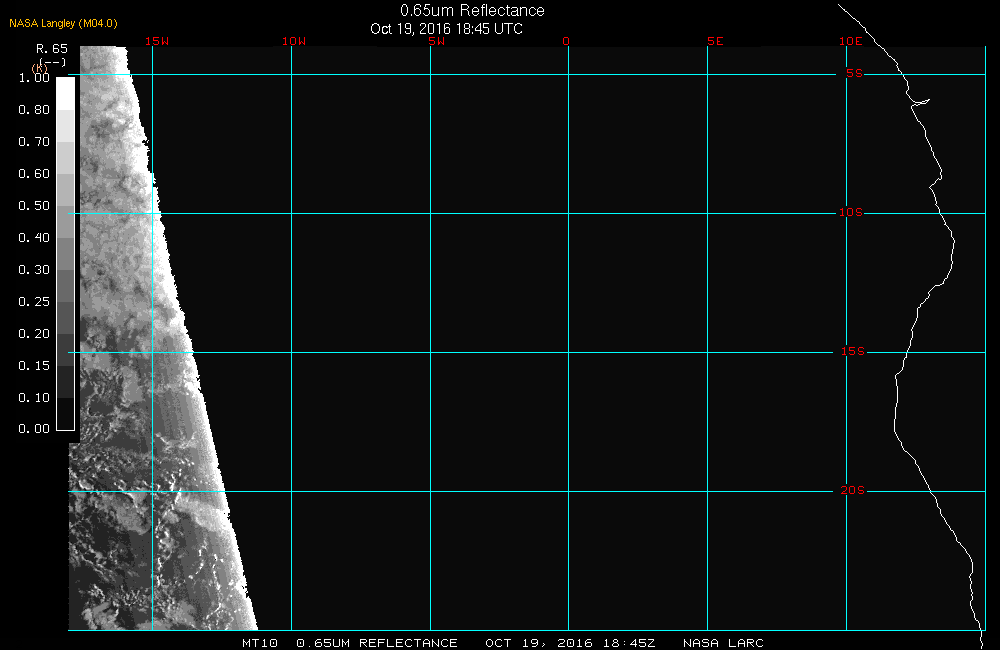Click the 0.50 colorbar tick value

[x=34, y=206]
